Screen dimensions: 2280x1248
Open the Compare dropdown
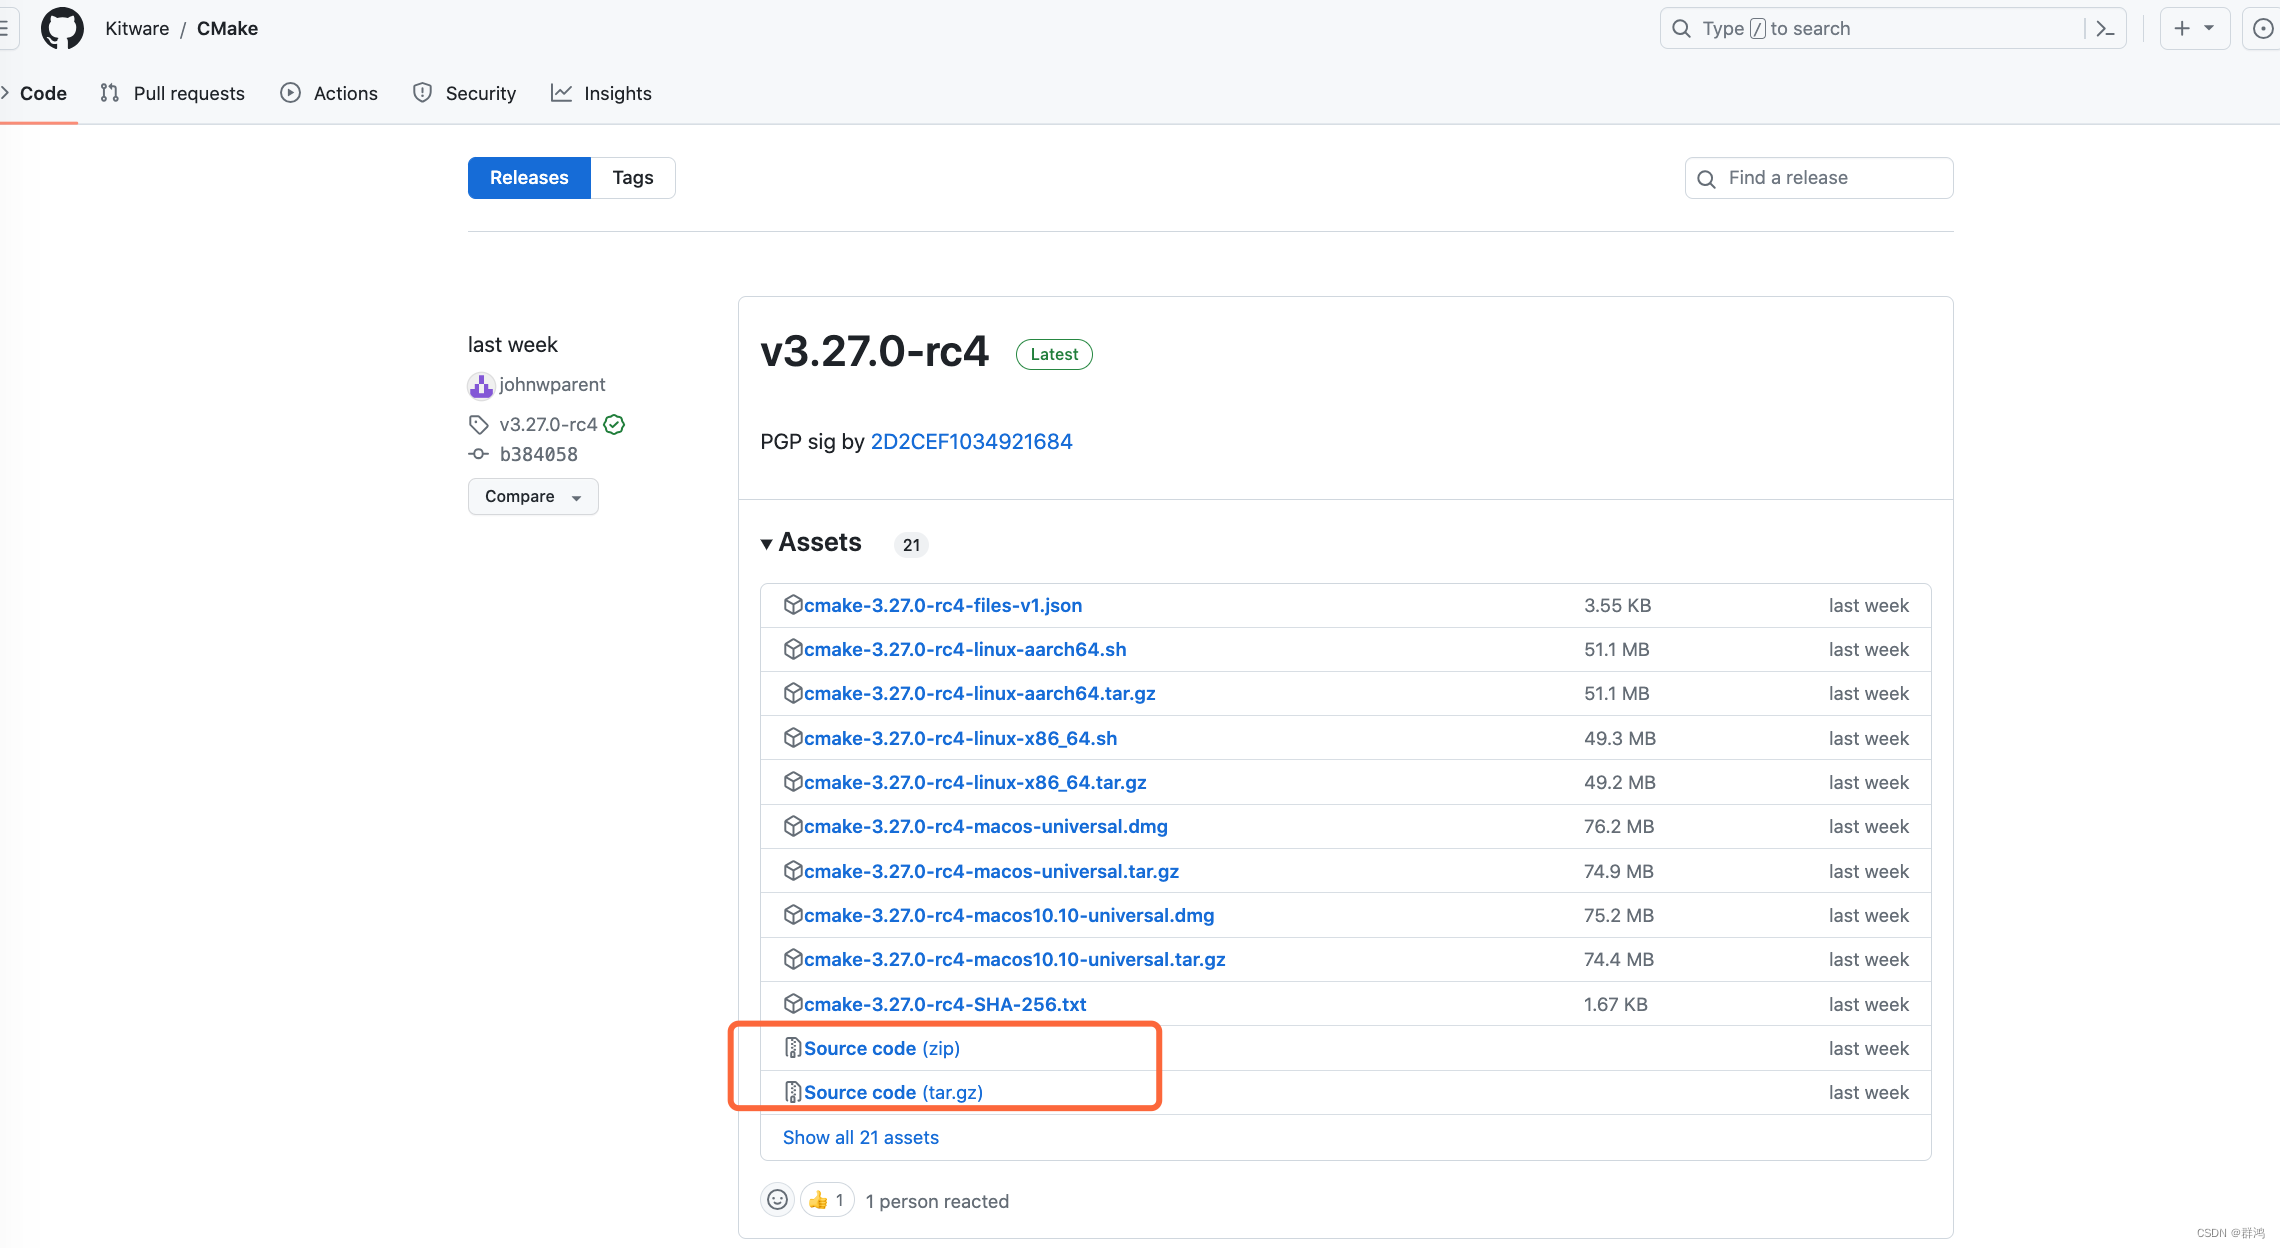tap(532, 497)
